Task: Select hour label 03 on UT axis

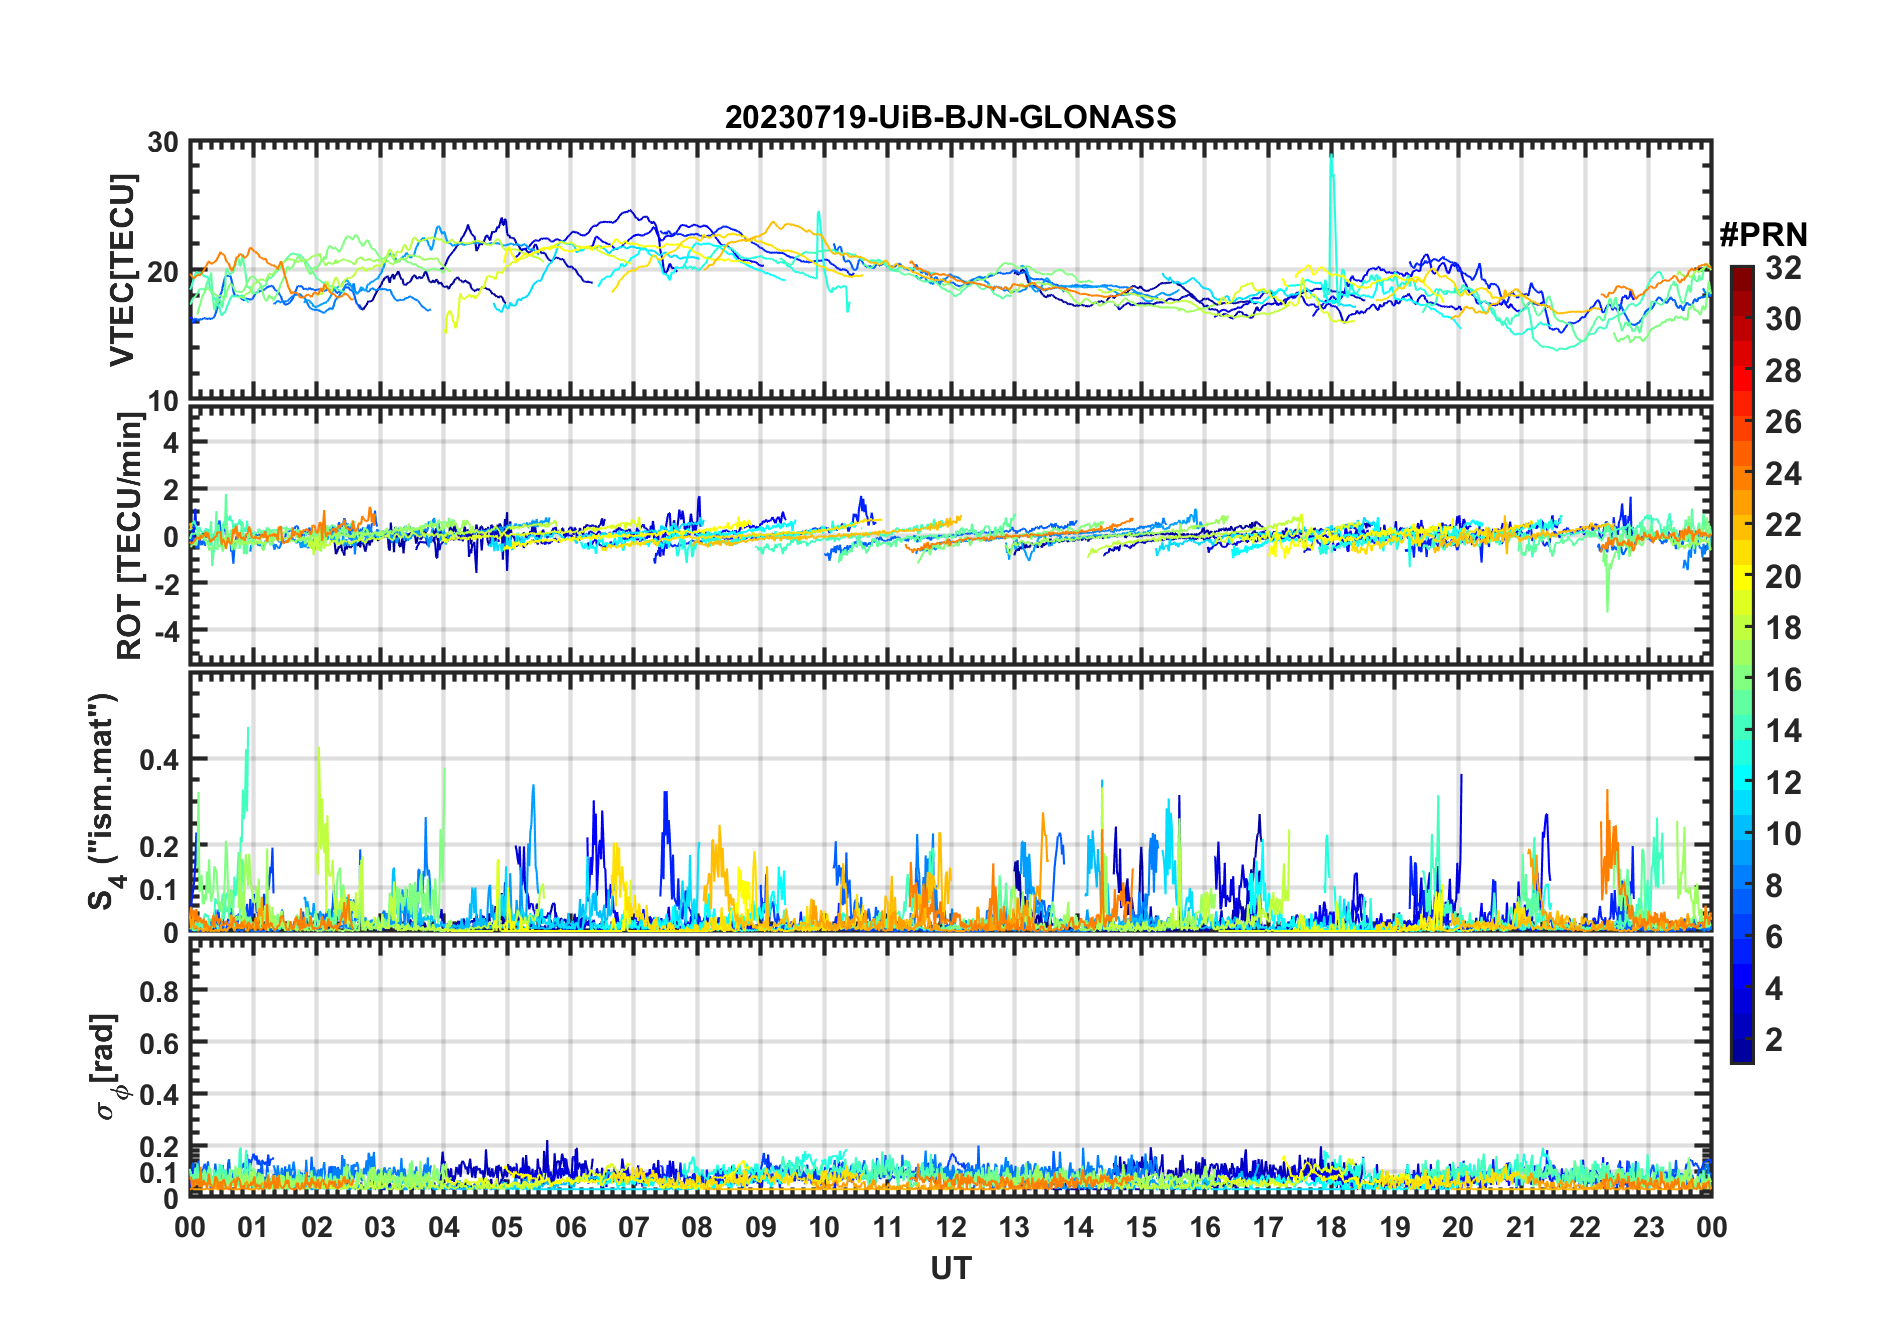Action: pyautogui.click(x=380, y=1227)
